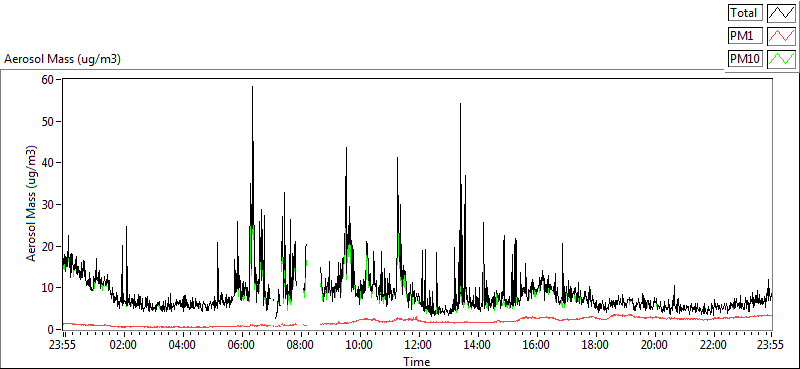Click the 08:00 time tick label

[x=300, y=344]
